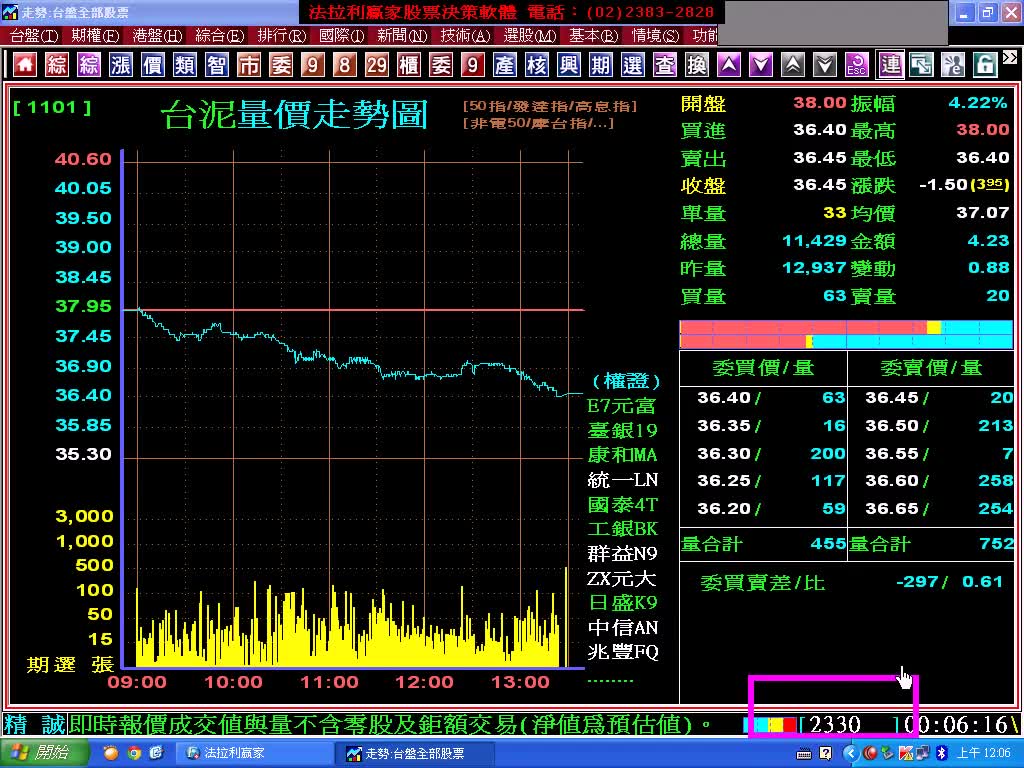Select the 臺銀19 warrant
The width and height of the screenshot is (1024, 768).
click(x=622, y=431)
